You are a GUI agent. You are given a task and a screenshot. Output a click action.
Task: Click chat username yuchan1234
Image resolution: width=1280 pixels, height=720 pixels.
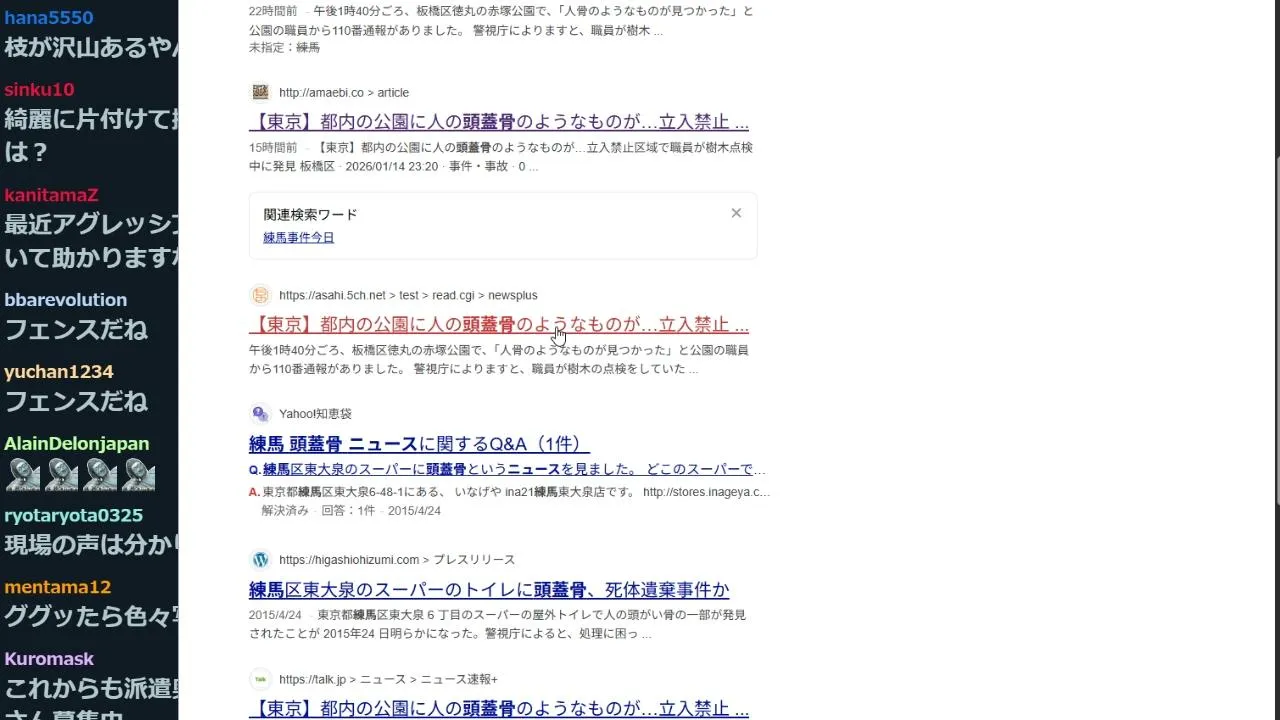(x=59, y=372)
